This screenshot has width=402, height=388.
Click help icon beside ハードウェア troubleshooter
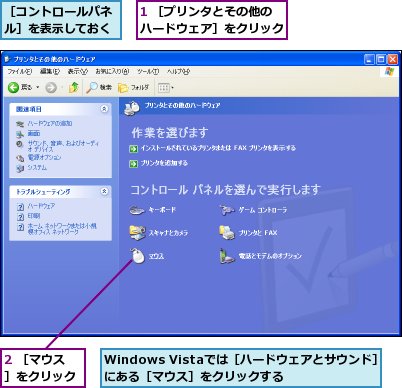coord(20,207)
